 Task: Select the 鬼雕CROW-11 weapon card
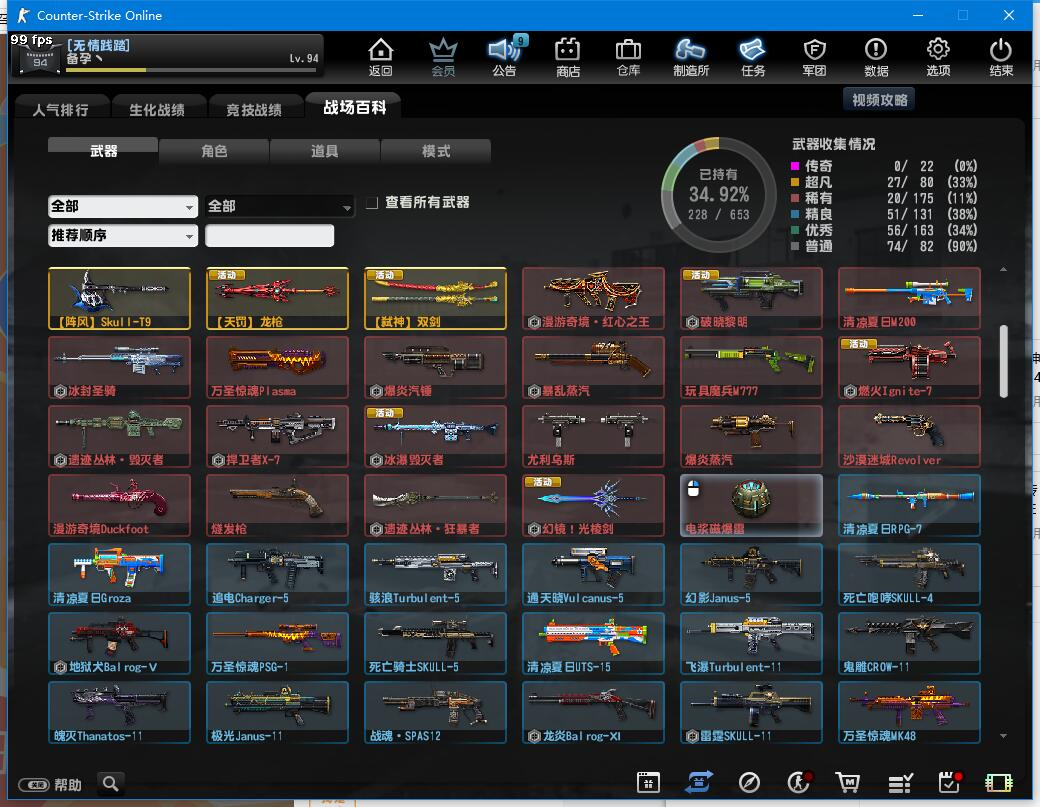[x=909, y=643]
